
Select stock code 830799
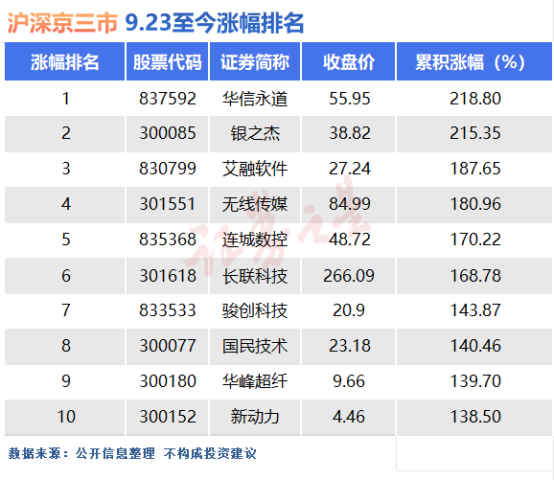click(167, 168)
